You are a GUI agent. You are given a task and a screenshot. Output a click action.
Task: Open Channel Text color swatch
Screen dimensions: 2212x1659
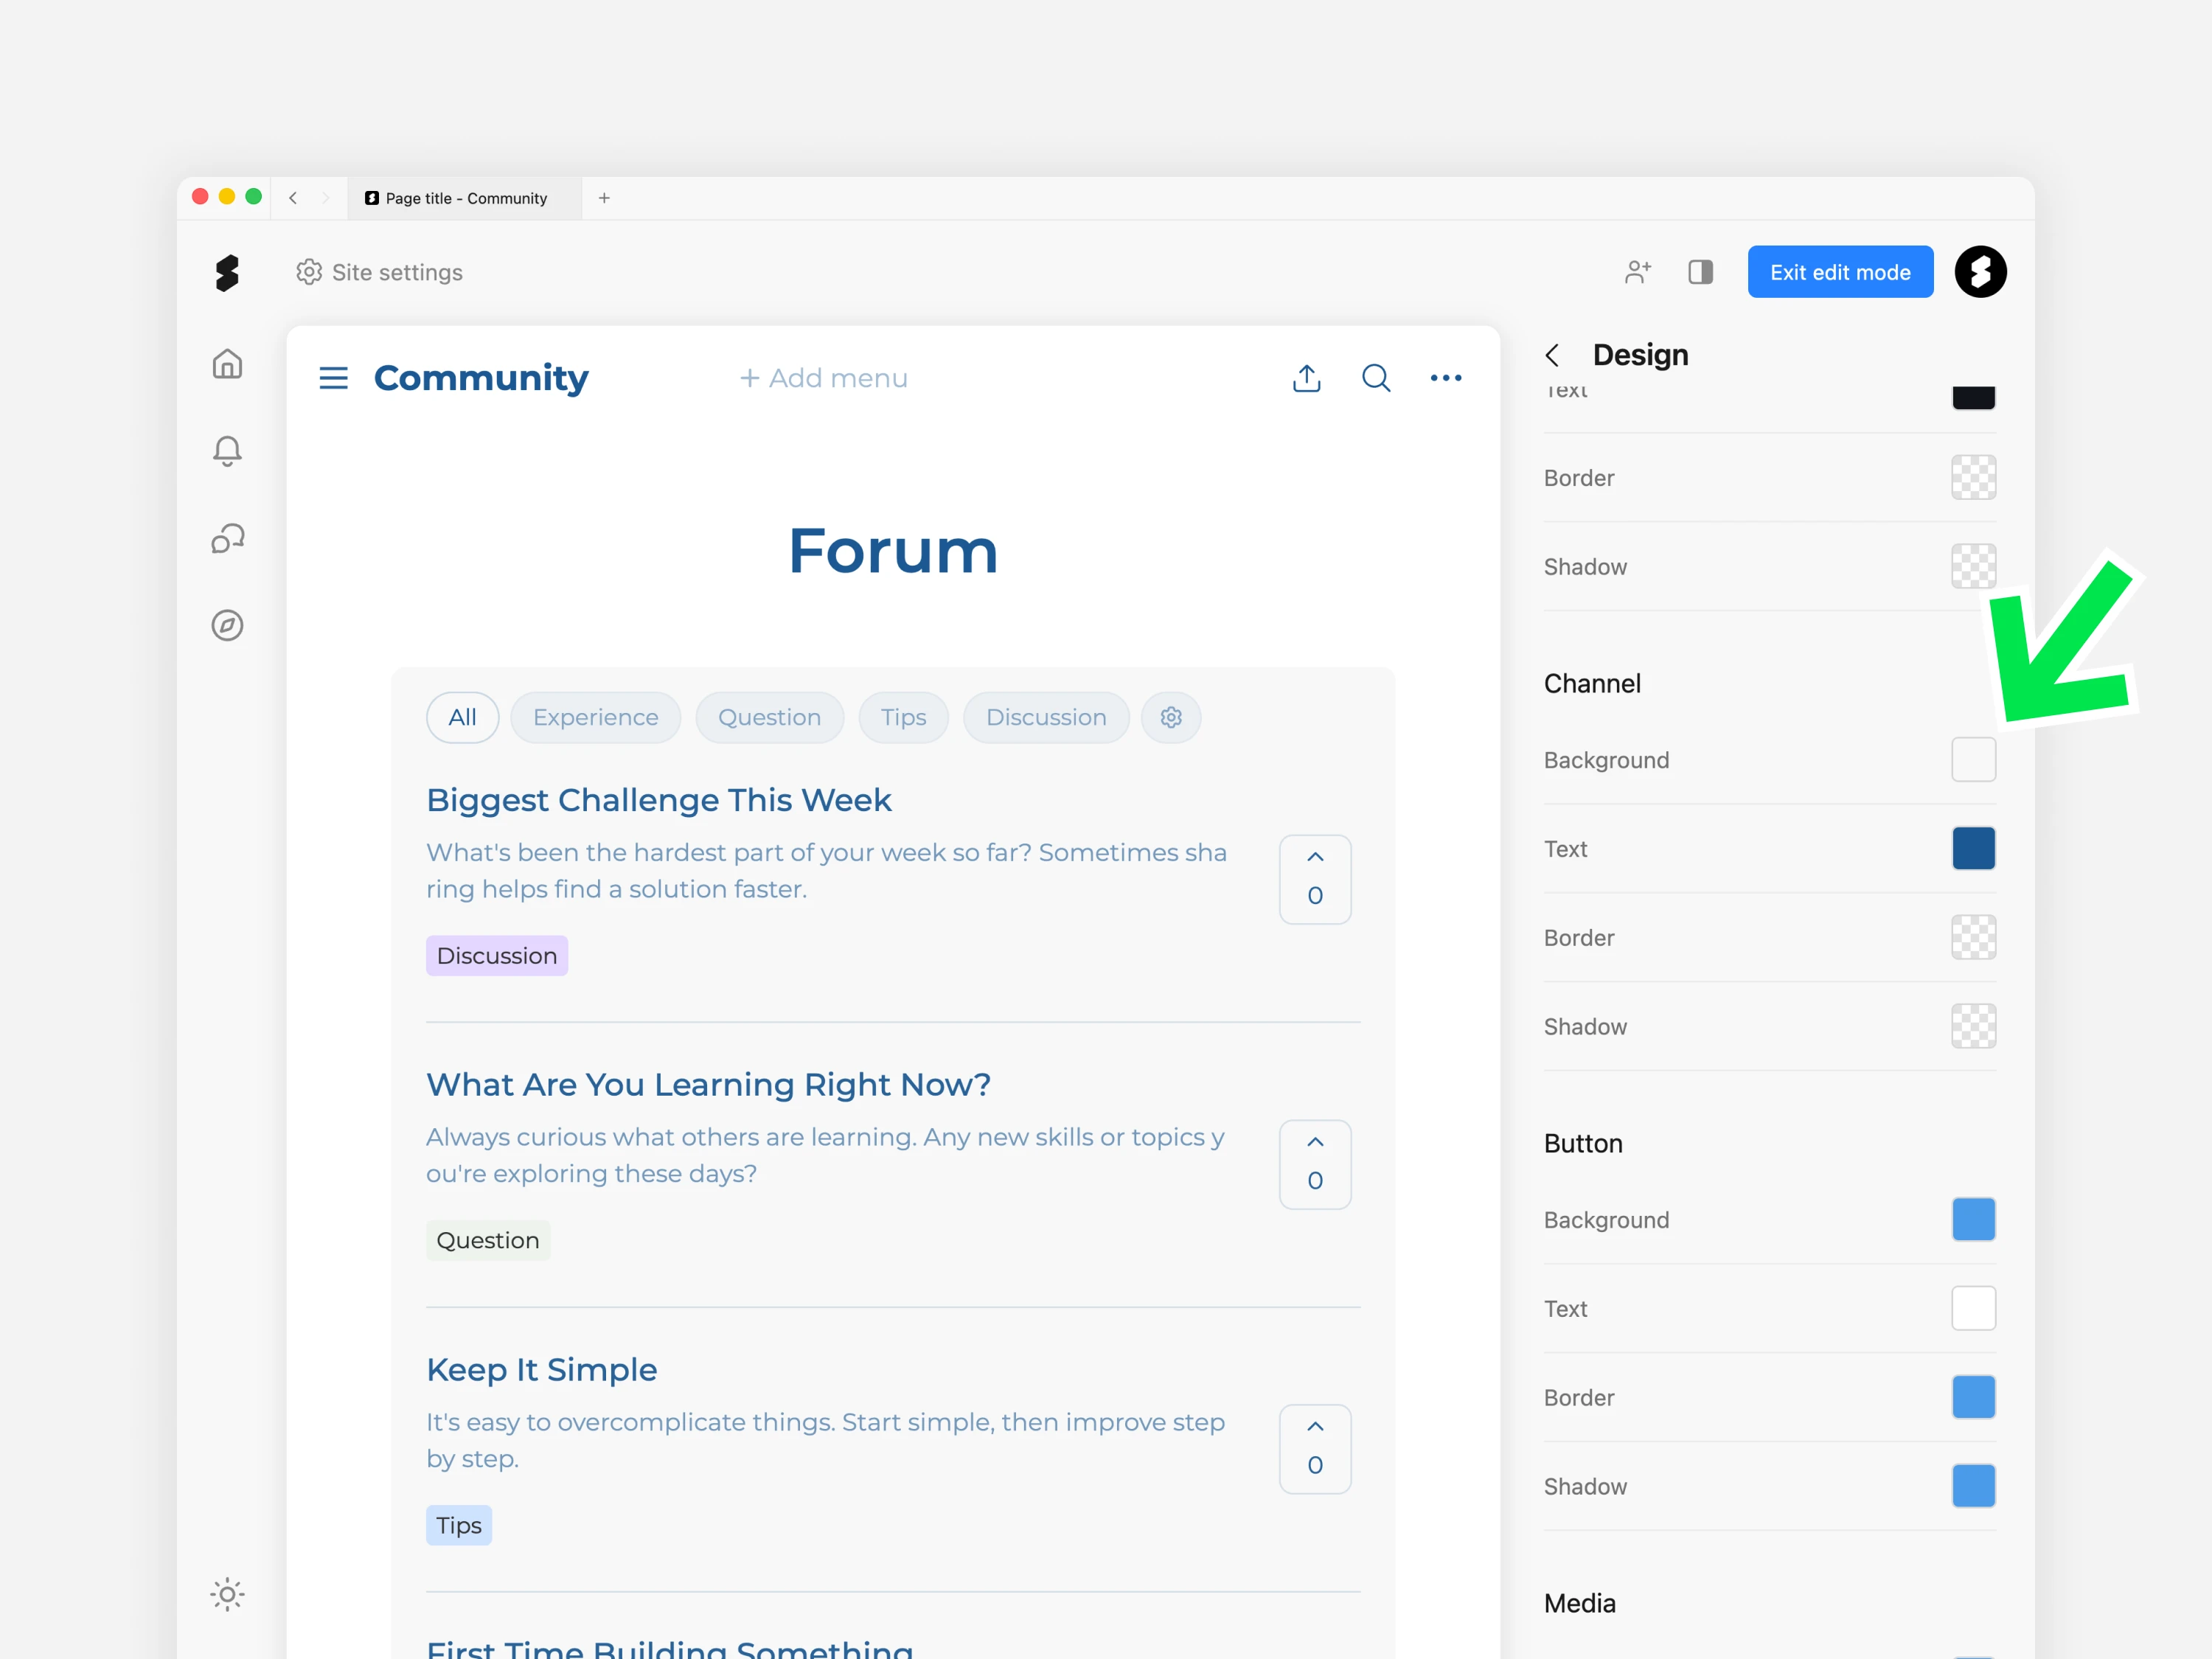pos(1972,848)
